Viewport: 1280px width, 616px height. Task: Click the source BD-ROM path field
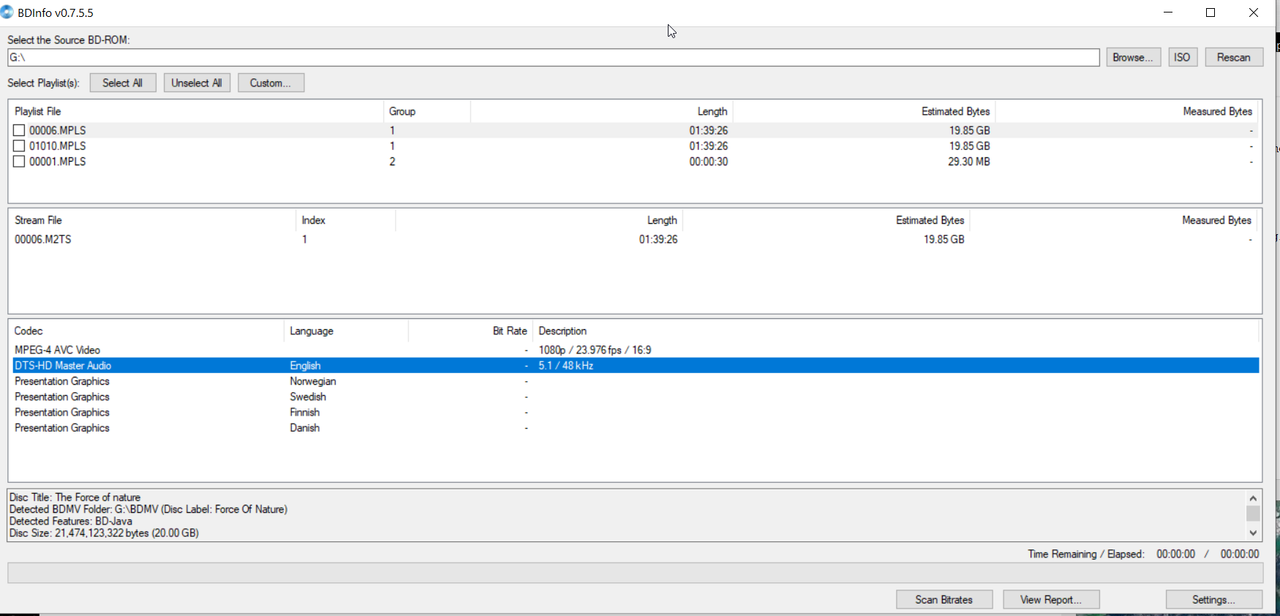click(x=553, y=57)
